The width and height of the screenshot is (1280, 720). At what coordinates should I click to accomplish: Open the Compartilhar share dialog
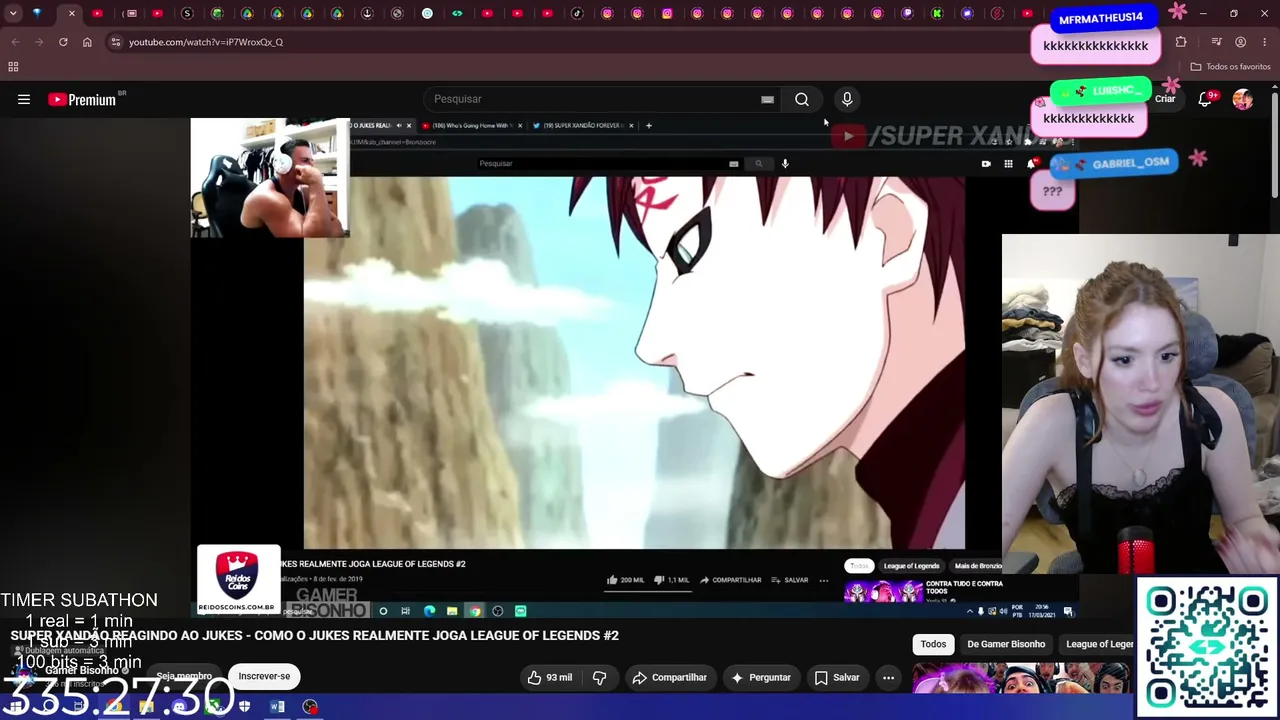(x=670, y=677)
